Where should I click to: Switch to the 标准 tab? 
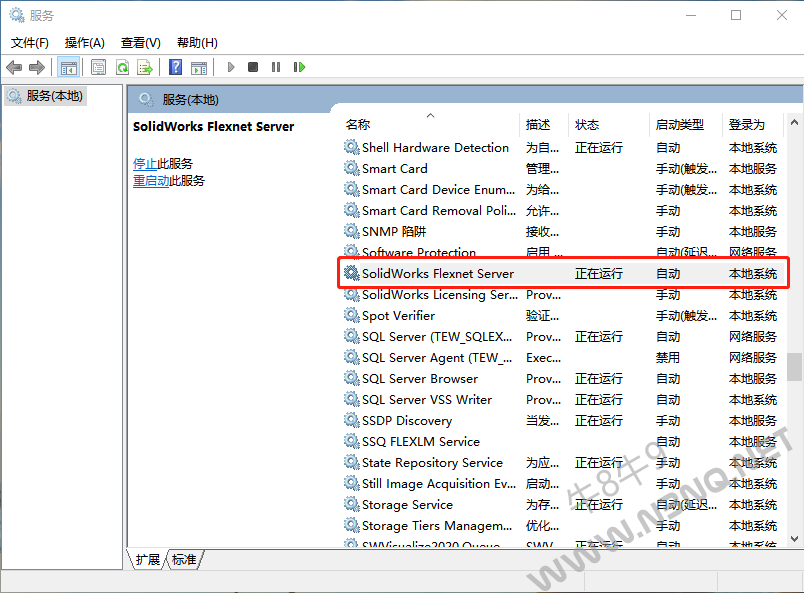pos(184,560)
